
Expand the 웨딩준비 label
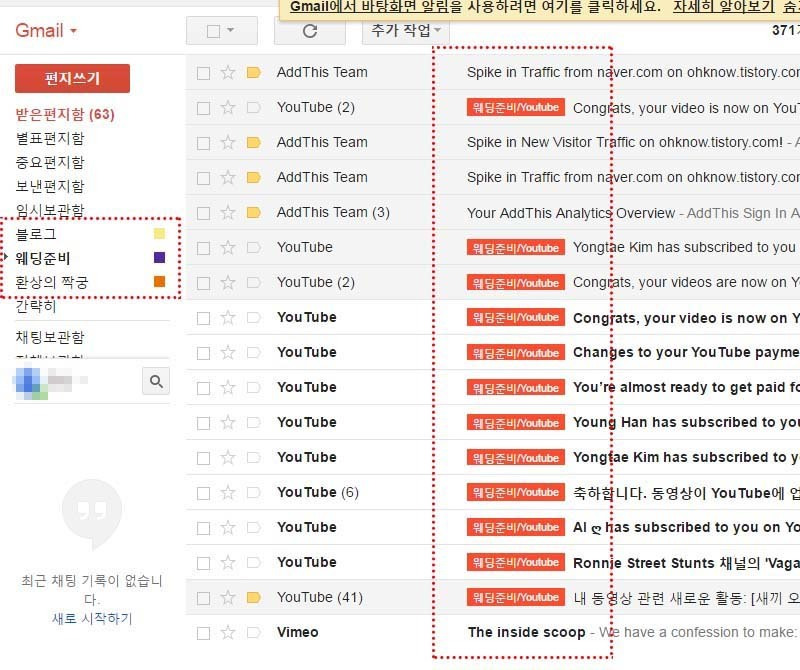click(x=6, y=257)
